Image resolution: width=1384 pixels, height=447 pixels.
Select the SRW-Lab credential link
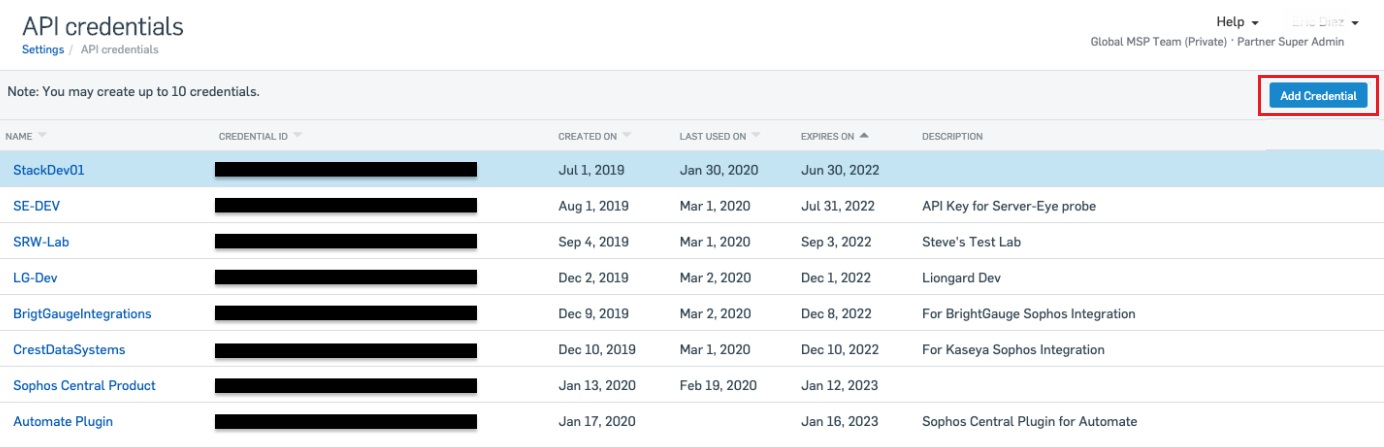pyautogui.click(x=41, y=242)
